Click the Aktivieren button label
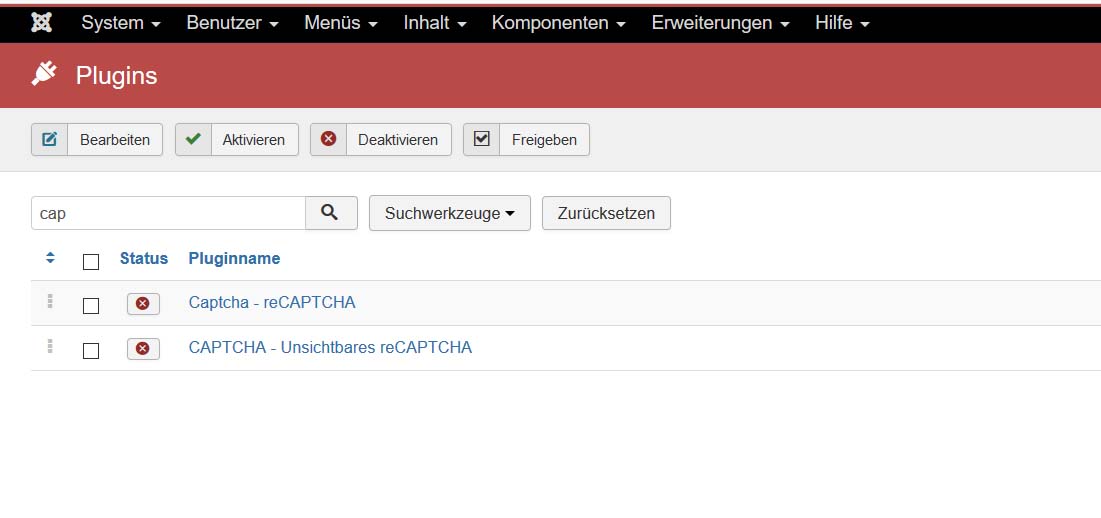The width and height of the screenshot is (1101, 518). click(253, 140)
